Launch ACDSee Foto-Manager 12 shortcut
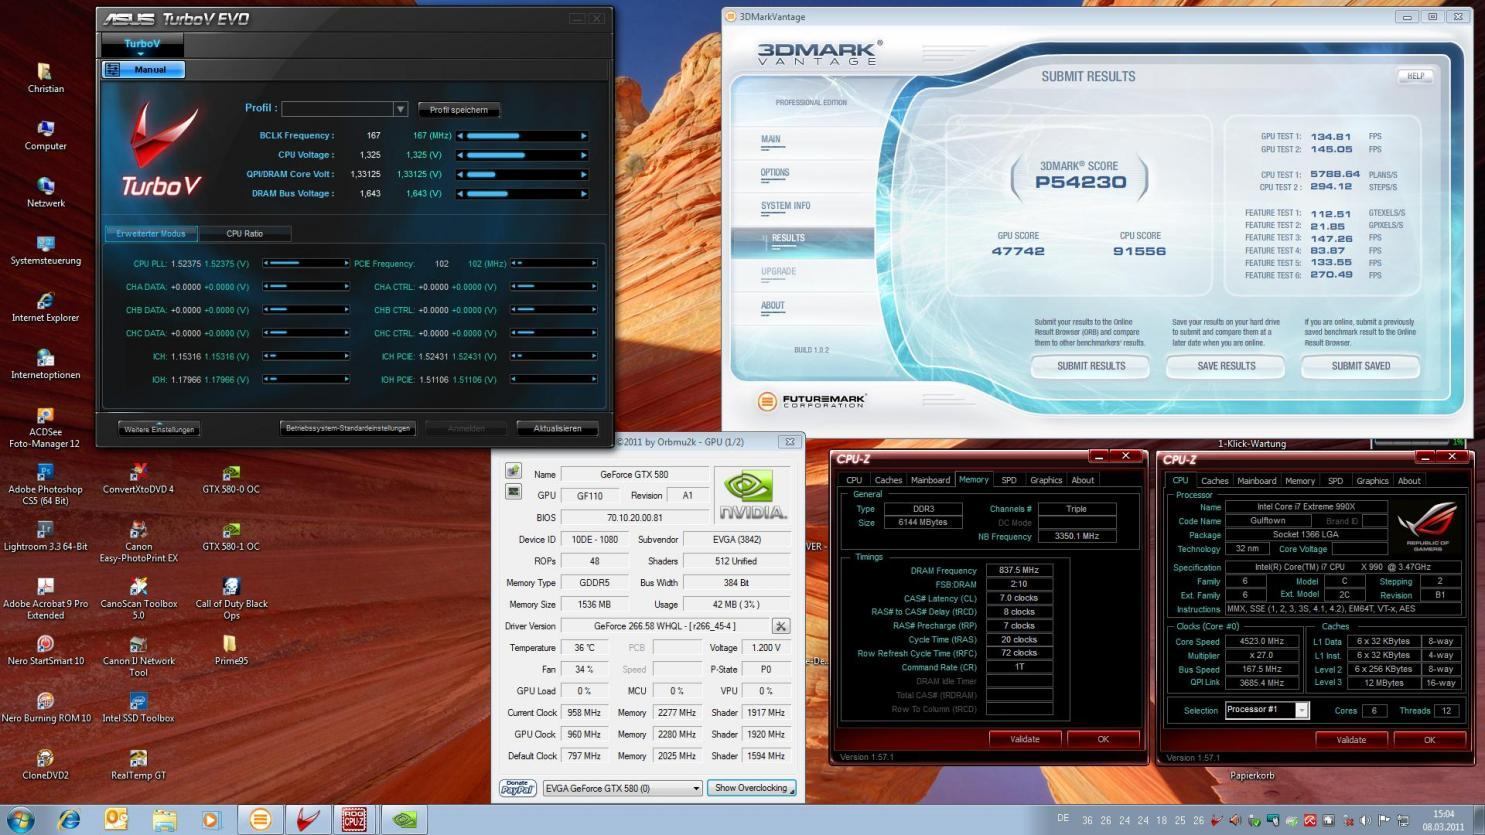Screen dimensions: 1485x835 [x=45, y=427]
